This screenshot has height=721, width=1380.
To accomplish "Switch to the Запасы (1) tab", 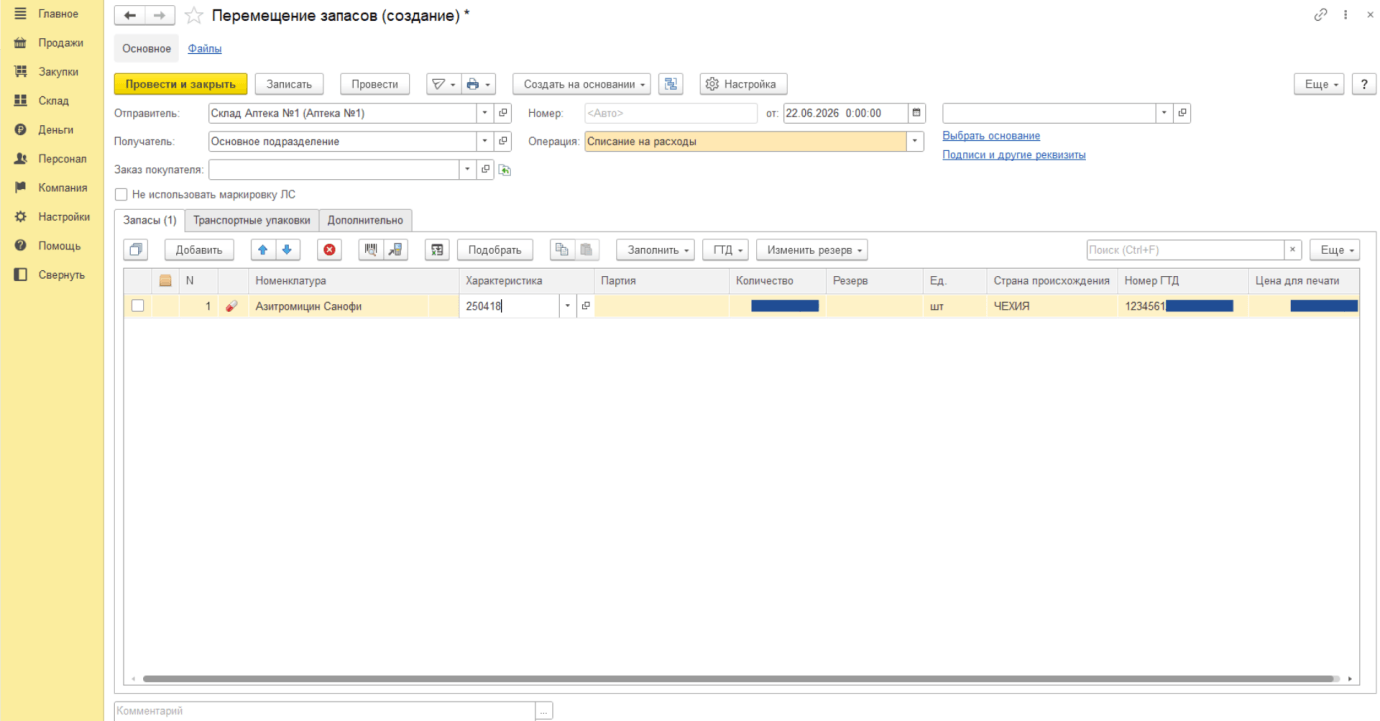I will (x=150, y=220).
